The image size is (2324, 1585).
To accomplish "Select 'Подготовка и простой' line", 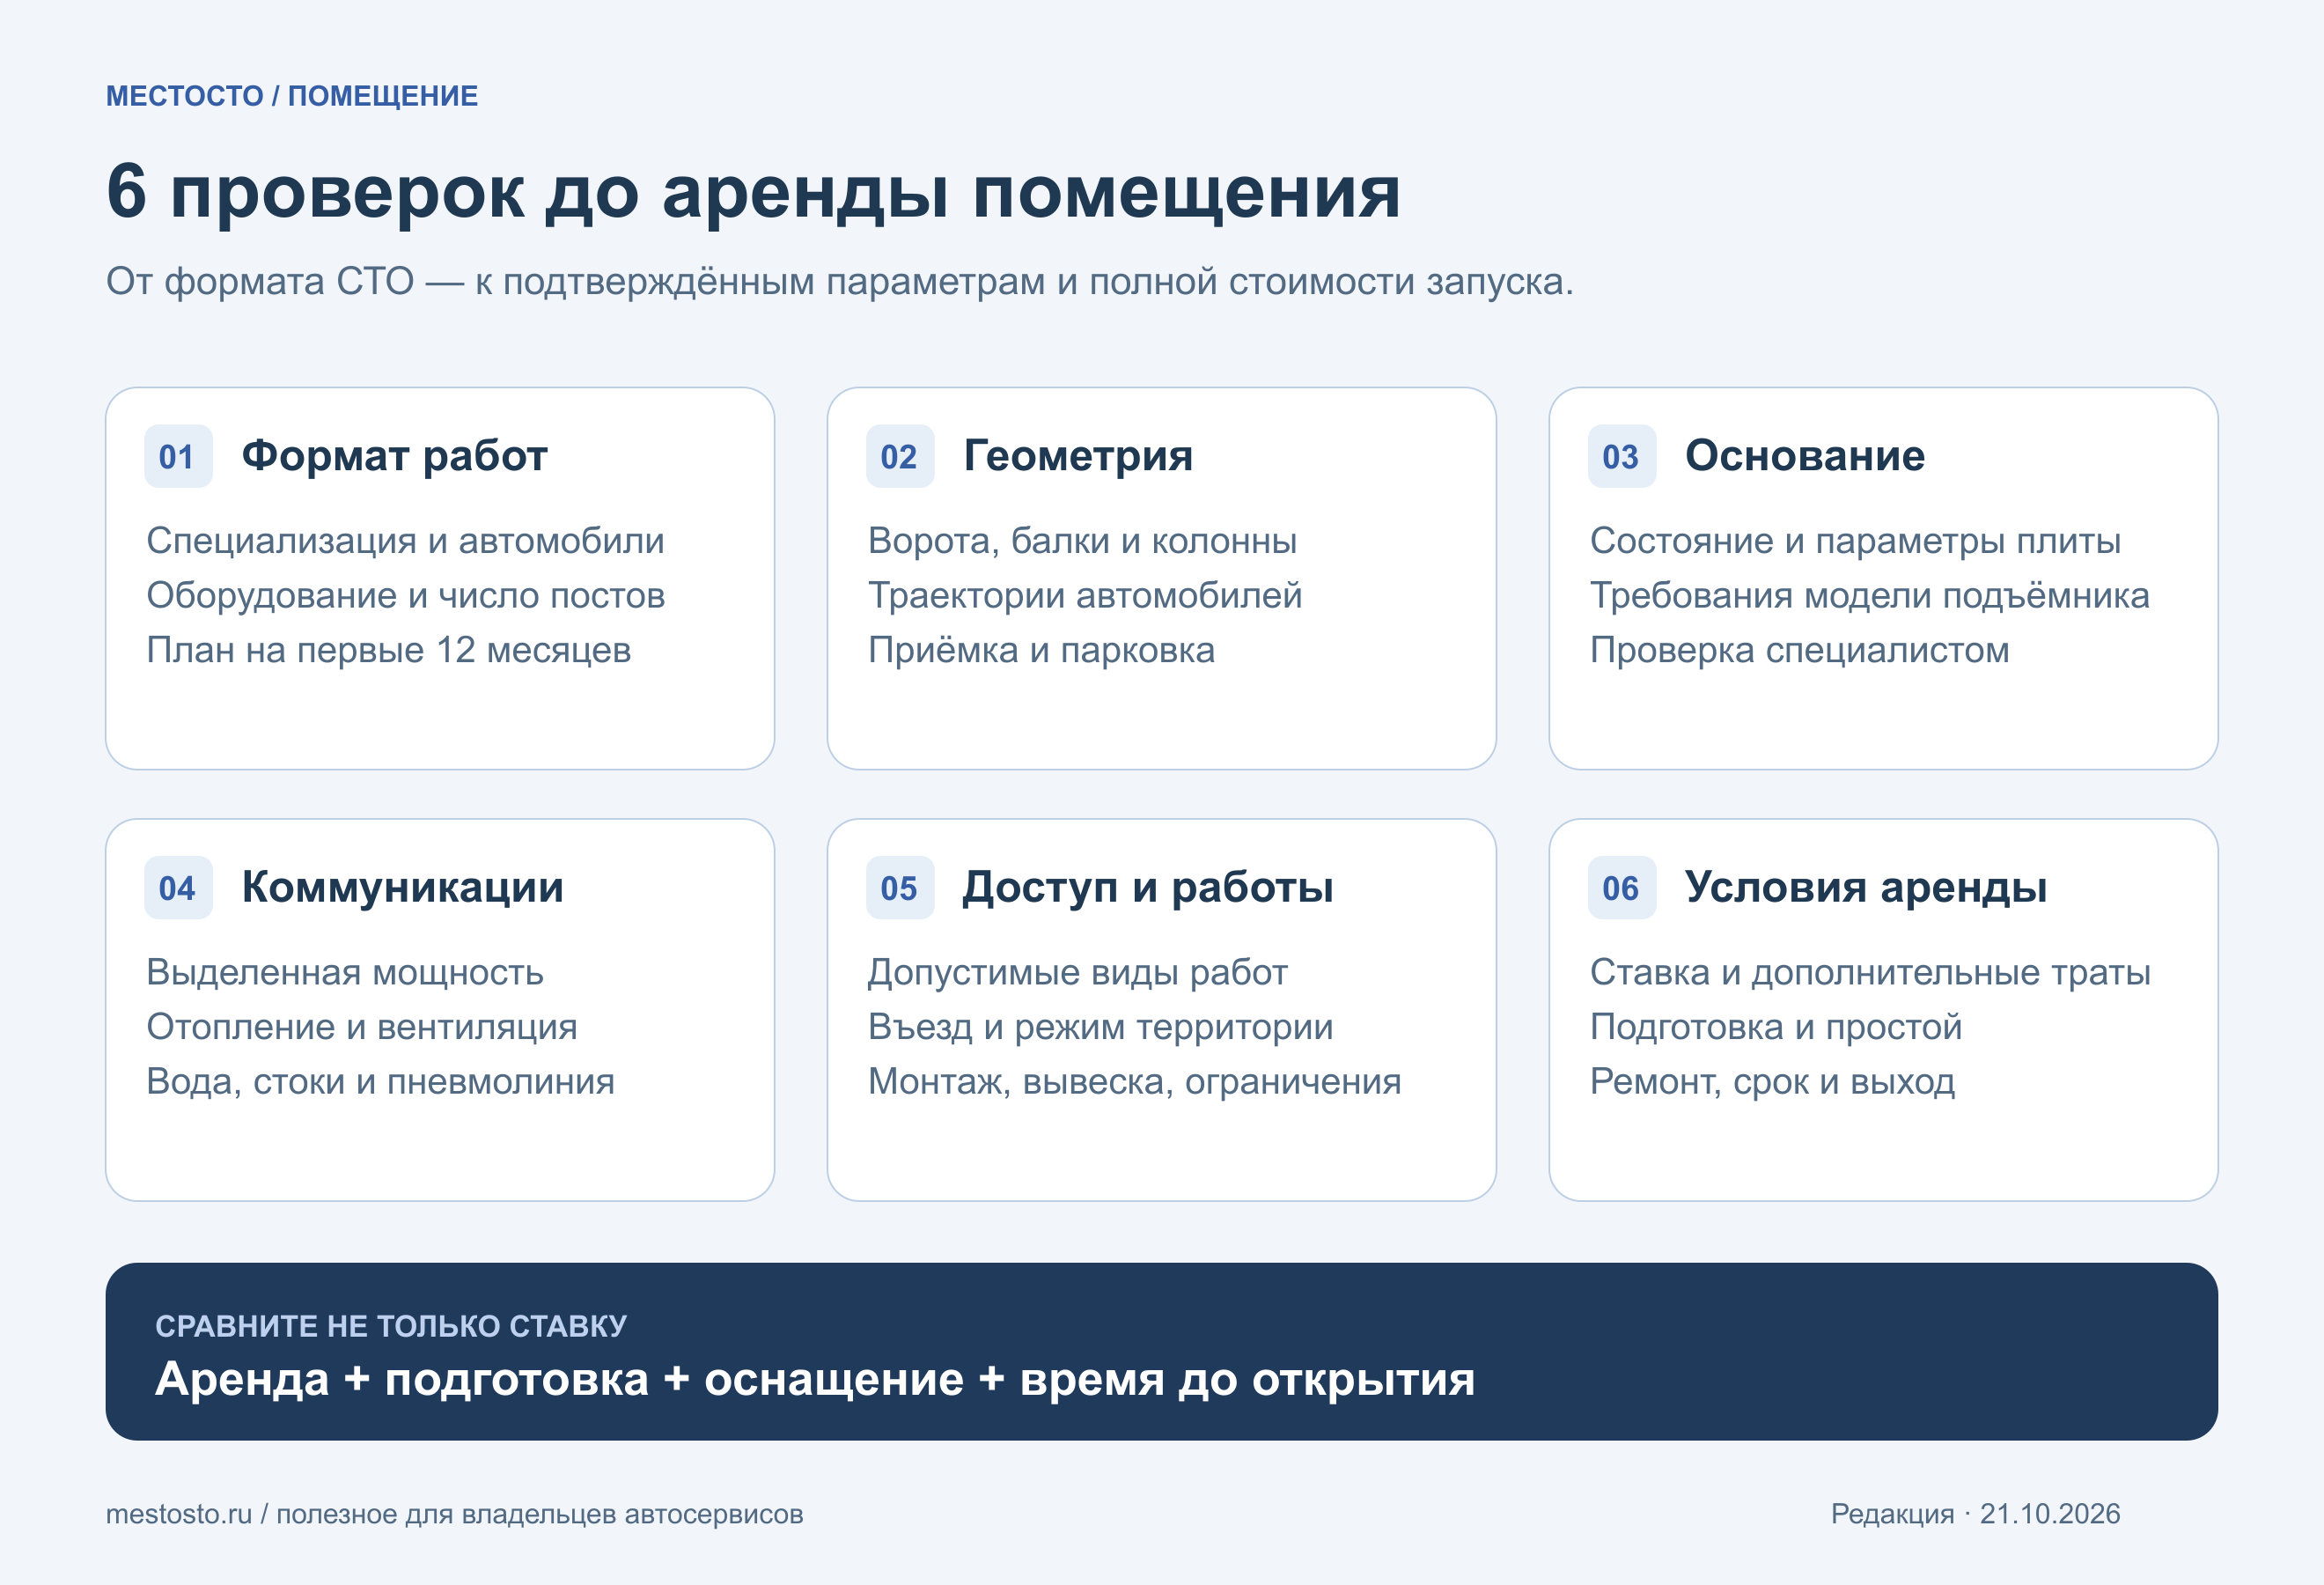I will (x=1775, y=1027).
